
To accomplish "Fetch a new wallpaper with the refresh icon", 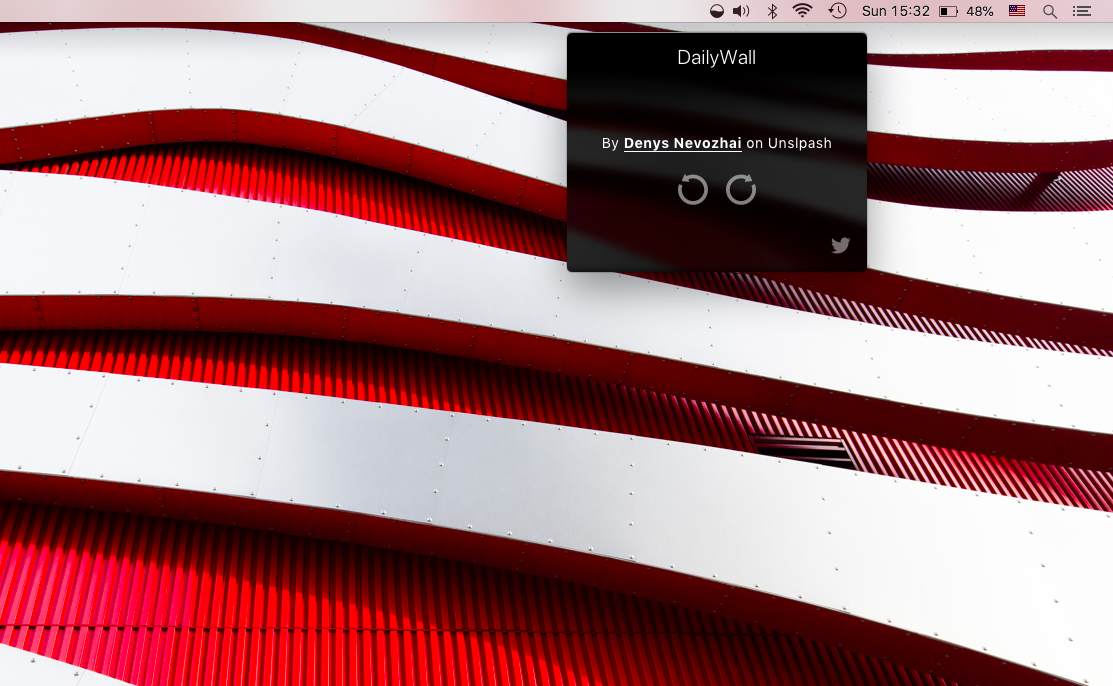I will coord(740,189).
